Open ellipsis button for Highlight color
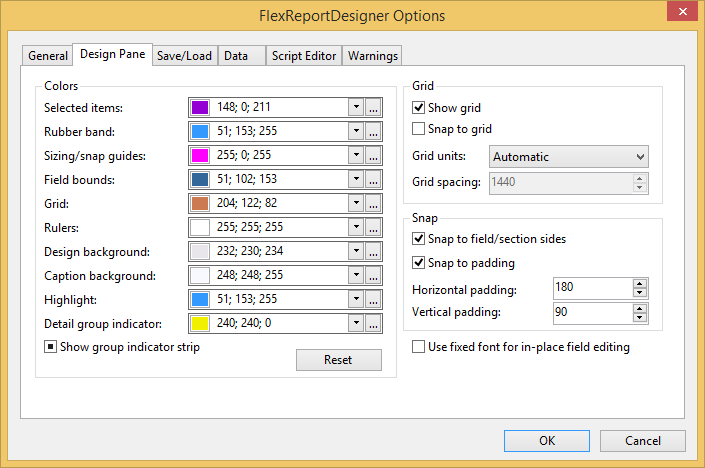The image size is (705, 468). (373, 300)
